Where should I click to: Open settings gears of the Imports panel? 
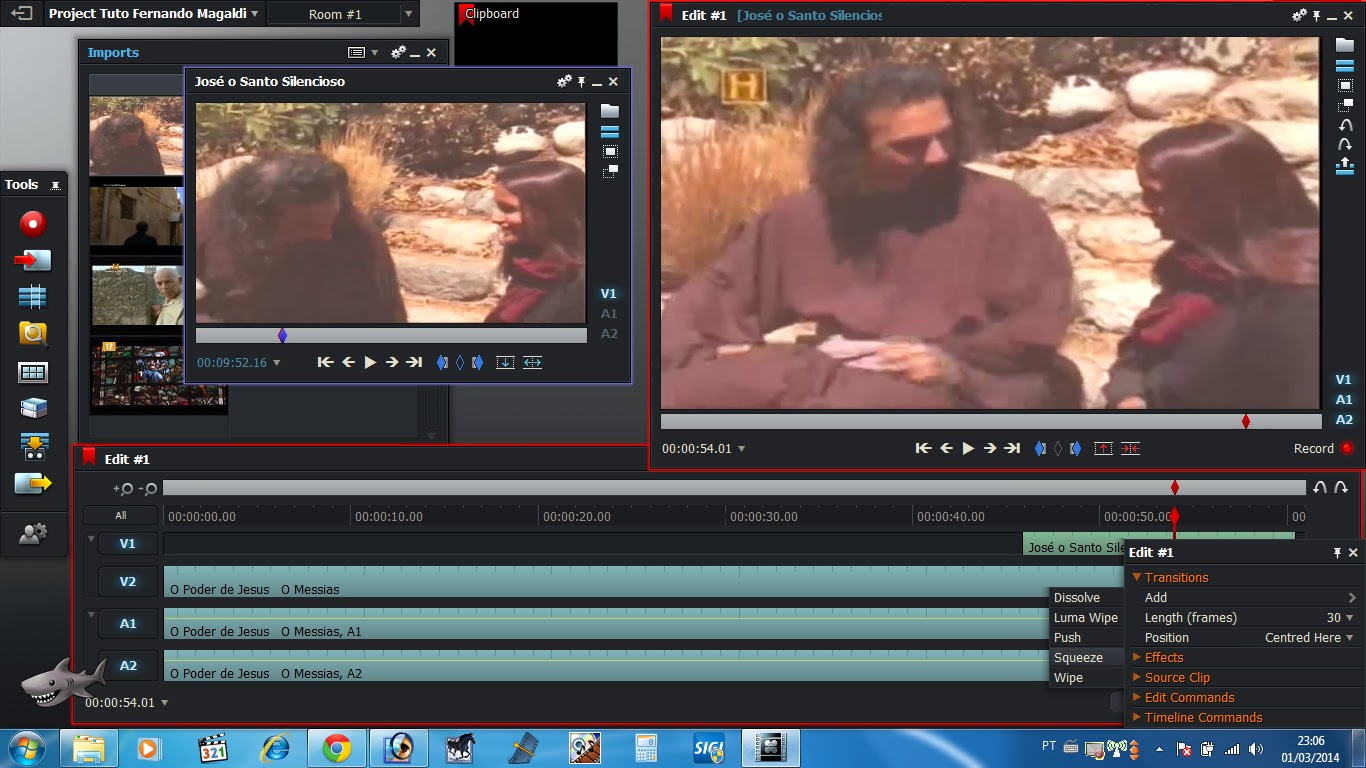coord(398,52)
